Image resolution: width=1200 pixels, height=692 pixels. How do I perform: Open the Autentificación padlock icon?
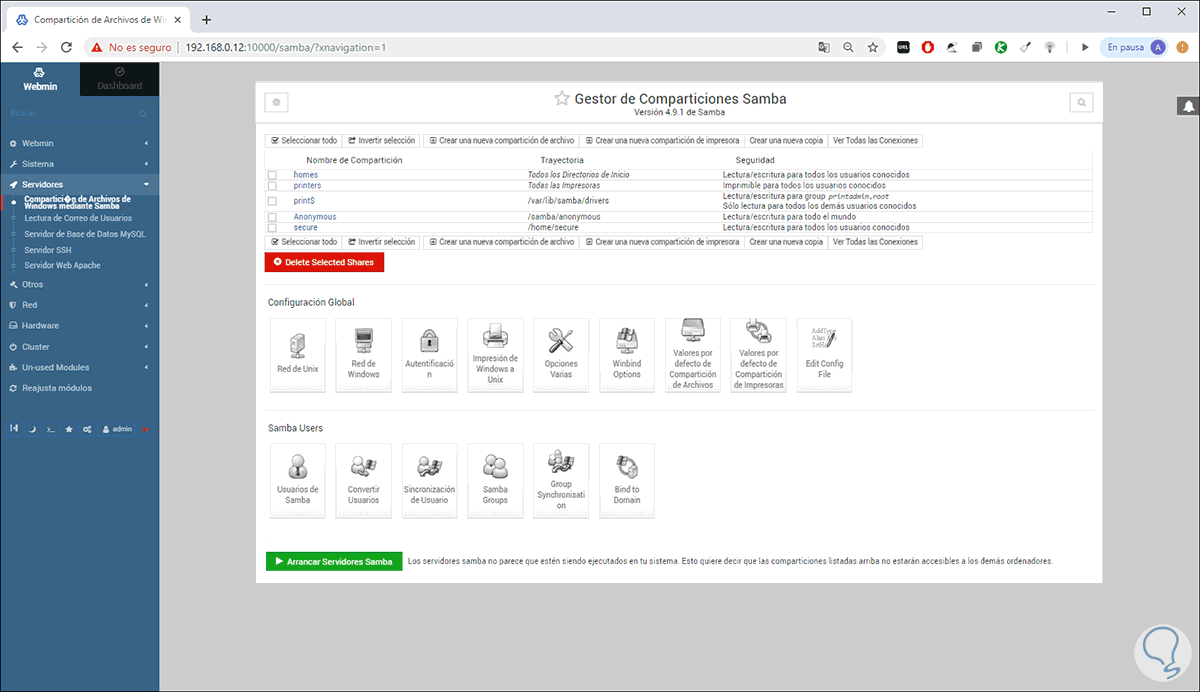click(429, 355)
